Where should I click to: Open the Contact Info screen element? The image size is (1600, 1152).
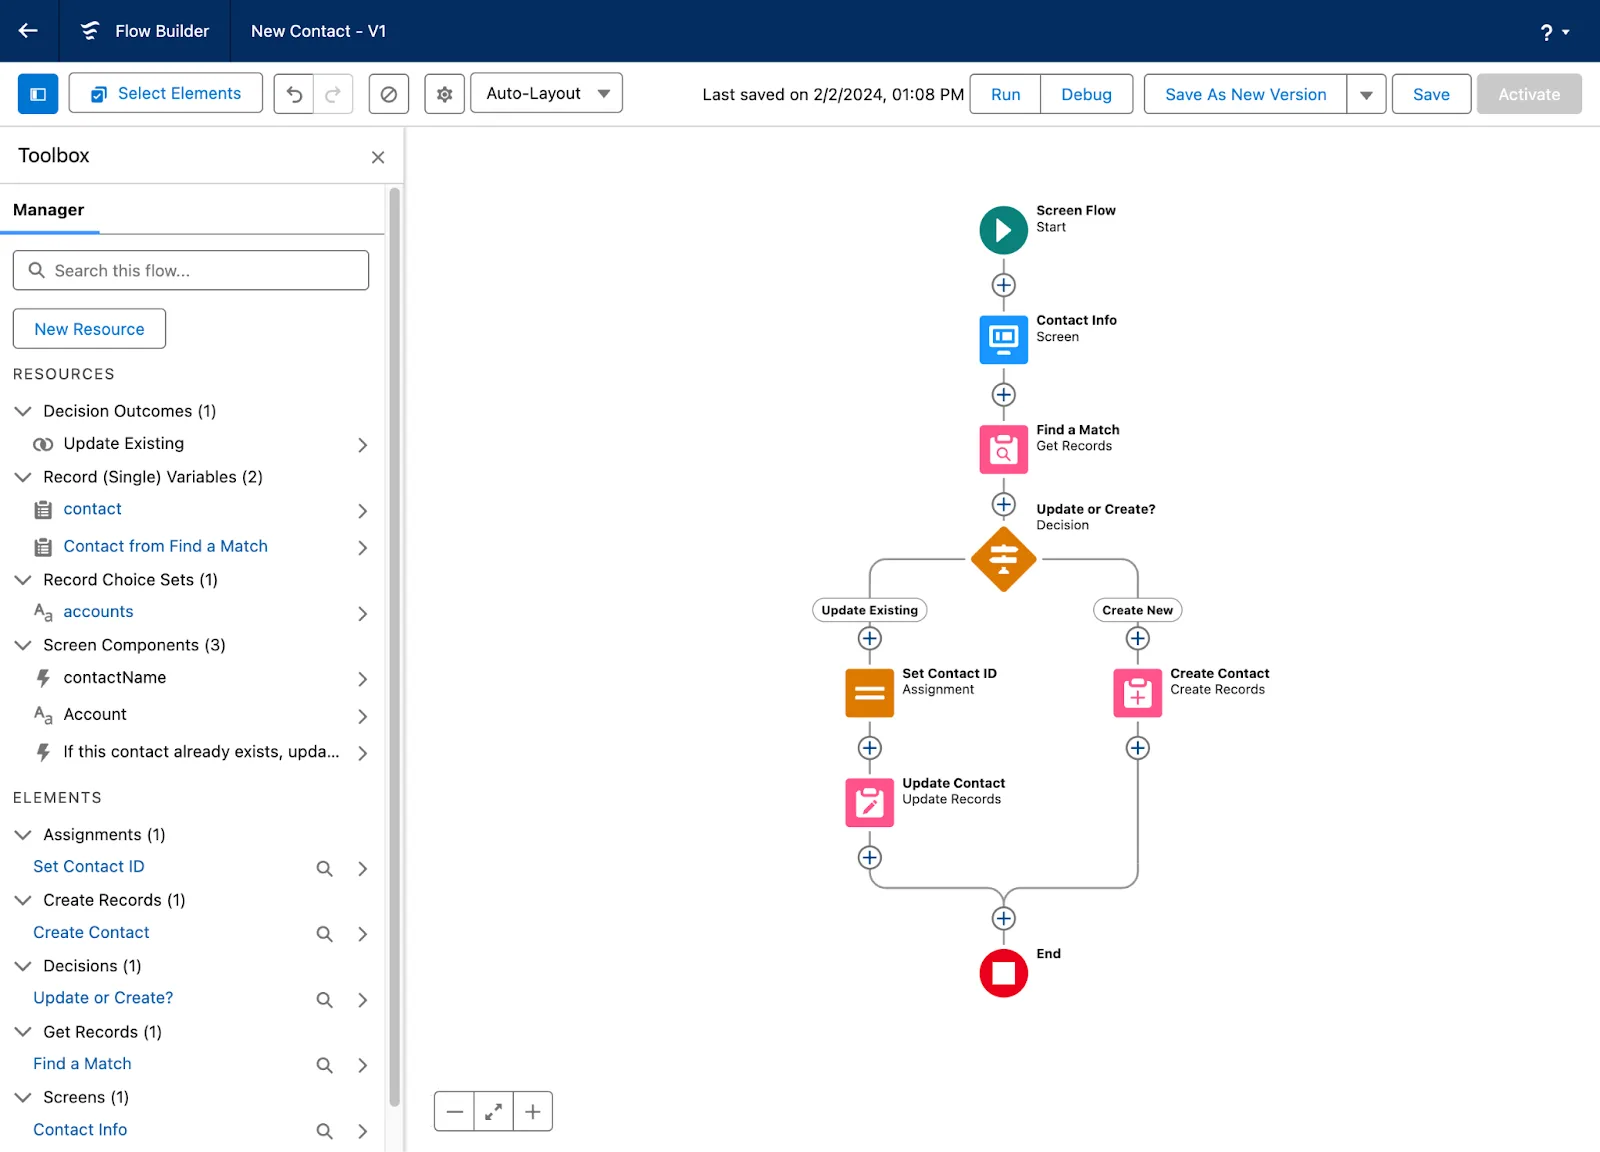[x=1003, y=339]
